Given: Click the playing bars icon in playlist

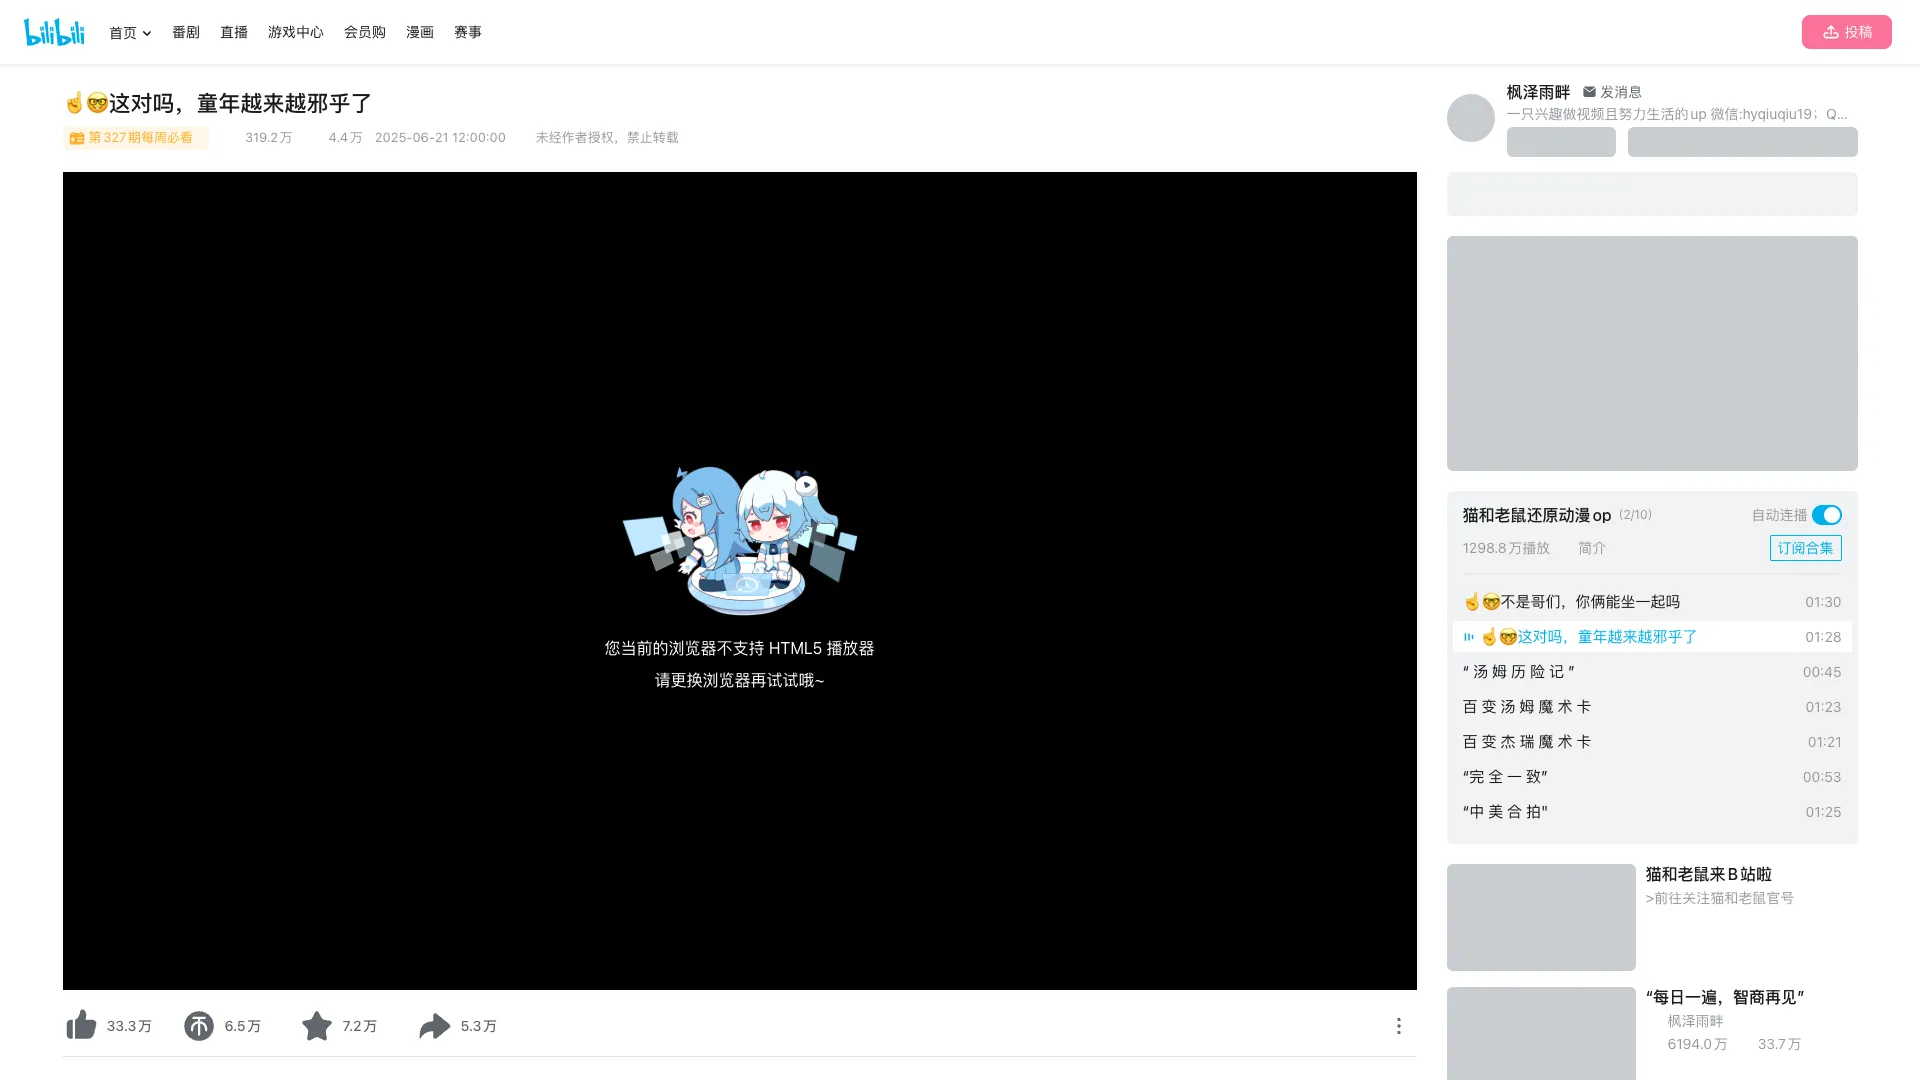Looking at the screenshot, I should click(x=1469, y=637).
